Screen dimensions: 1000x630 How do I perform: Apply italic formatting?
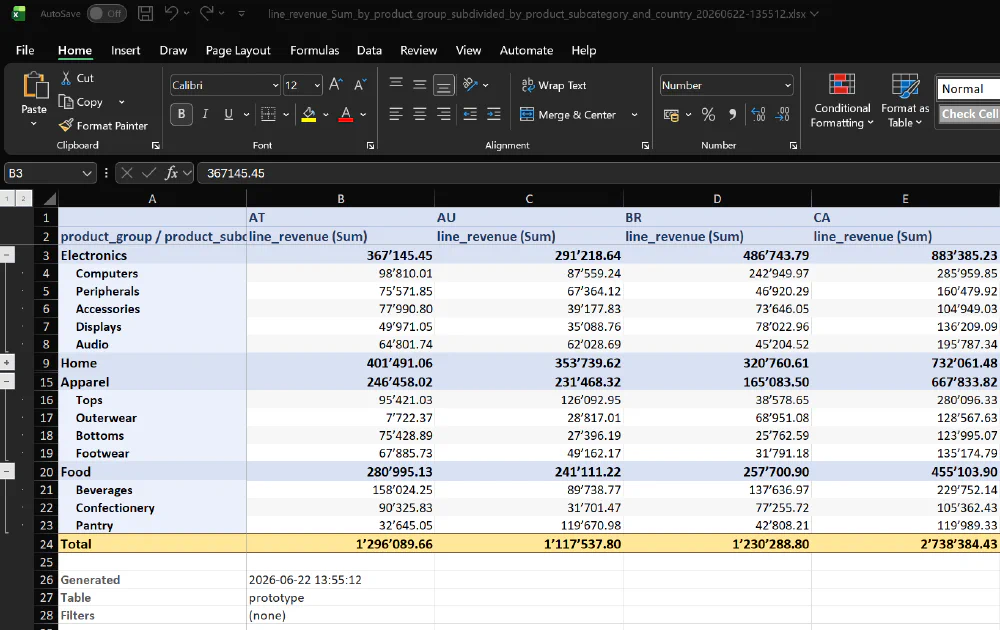[x=205, y=114]
